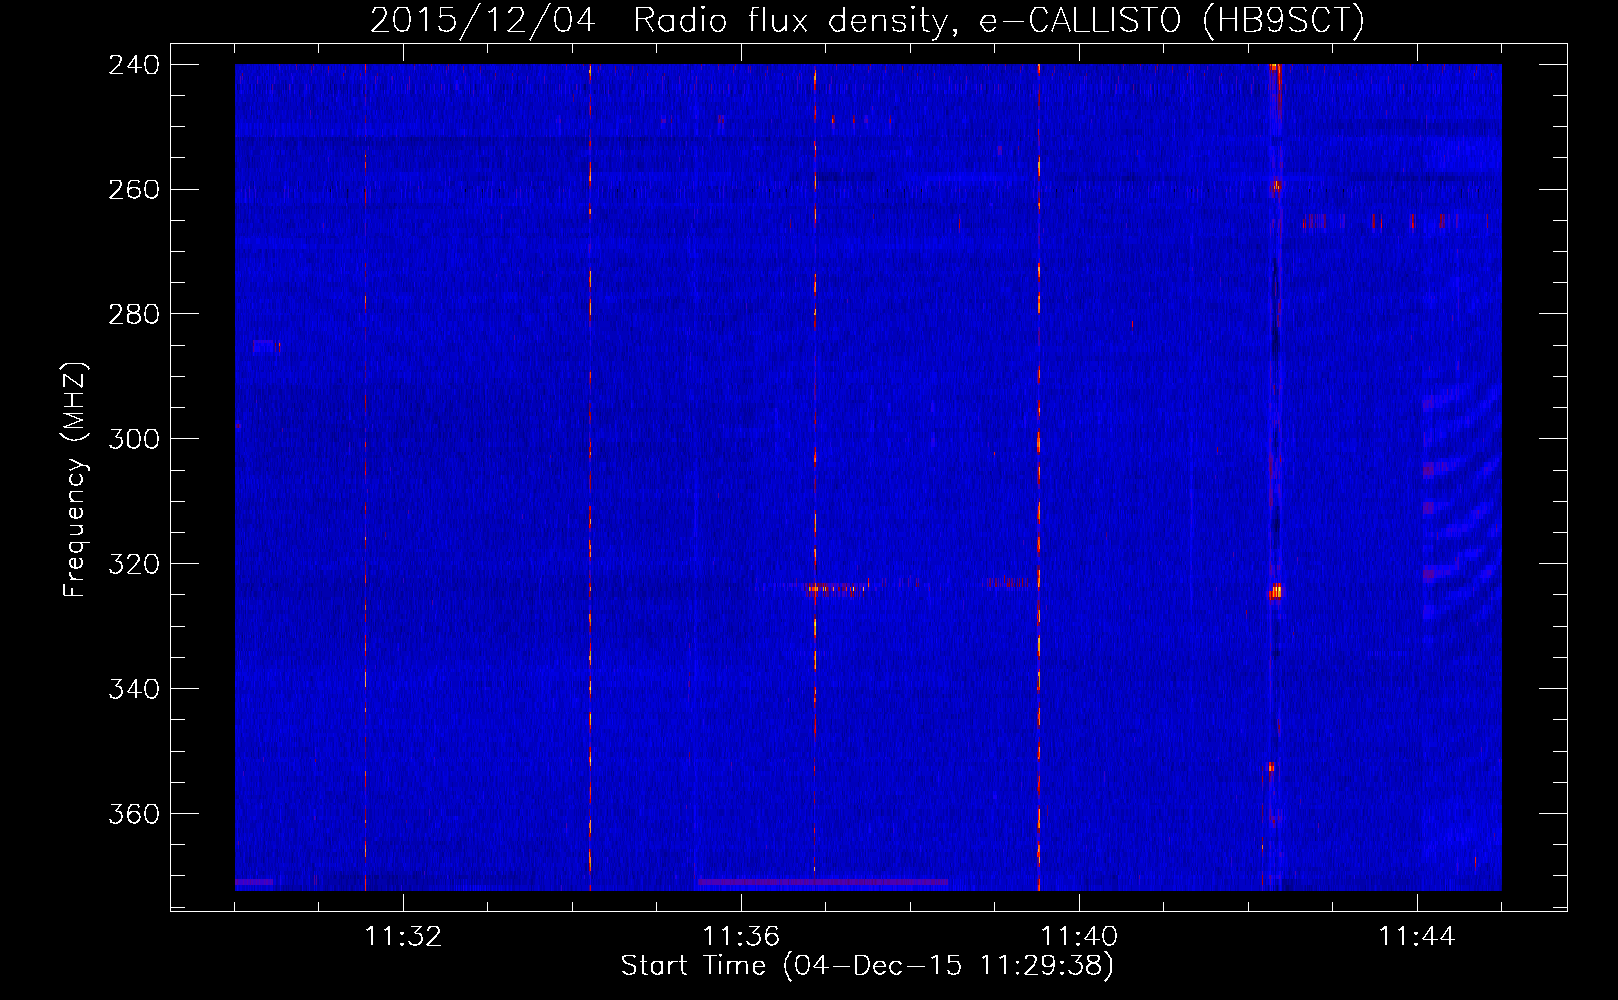Click the 11:40 time tick label
The width and height of the screenshot is (1618, 1000).
(1079, 936)
